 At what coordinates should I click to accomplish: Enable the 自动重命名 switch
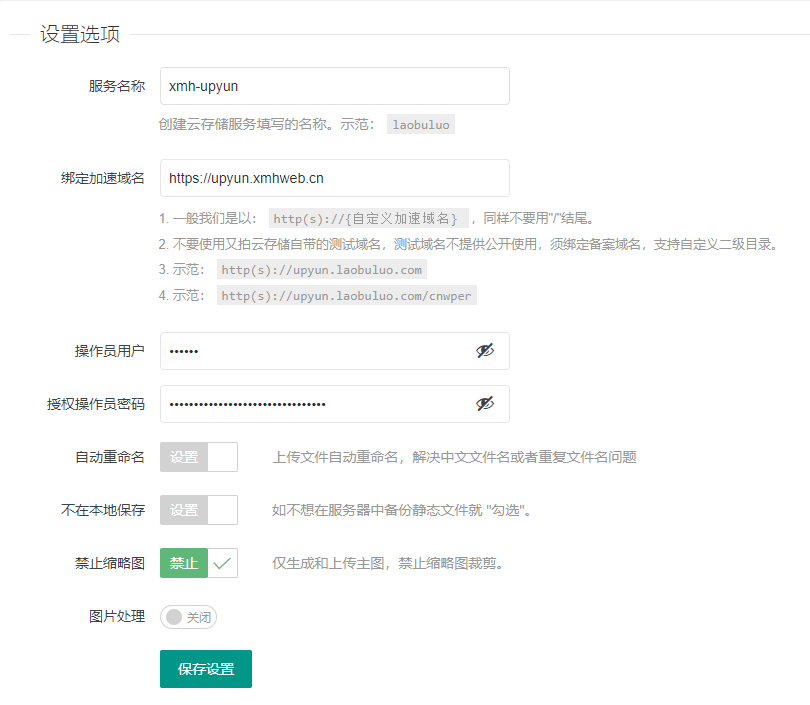coord(199,457)
